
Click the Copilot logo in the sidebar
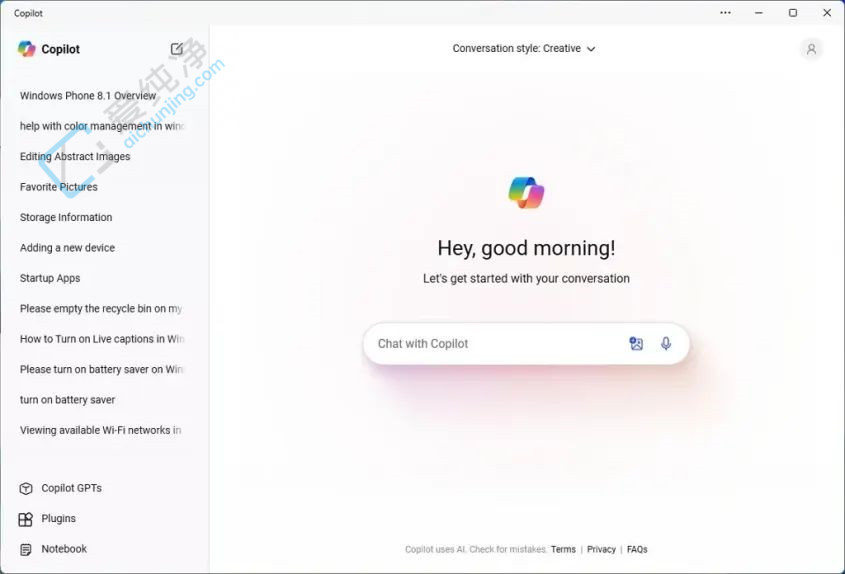[26, 49]
